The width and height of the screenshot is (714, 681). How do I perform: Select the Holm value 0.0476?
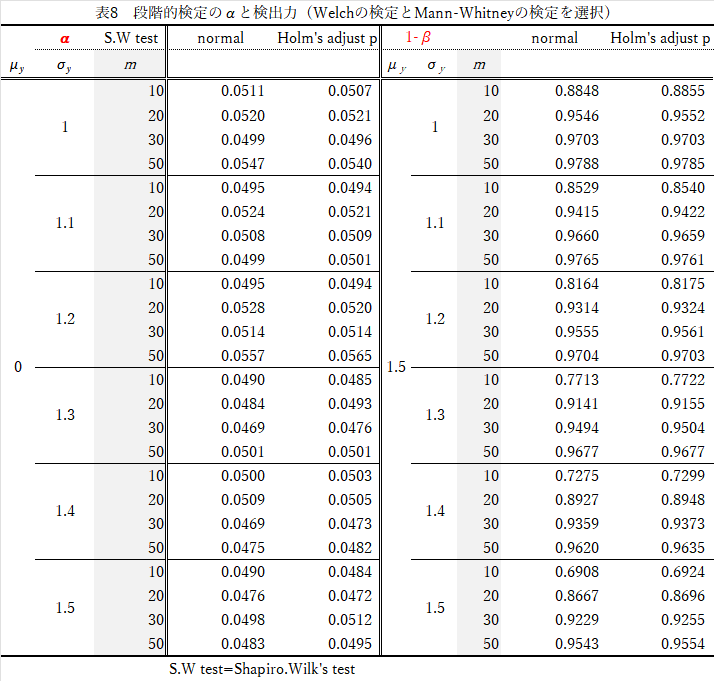point(350,428)
